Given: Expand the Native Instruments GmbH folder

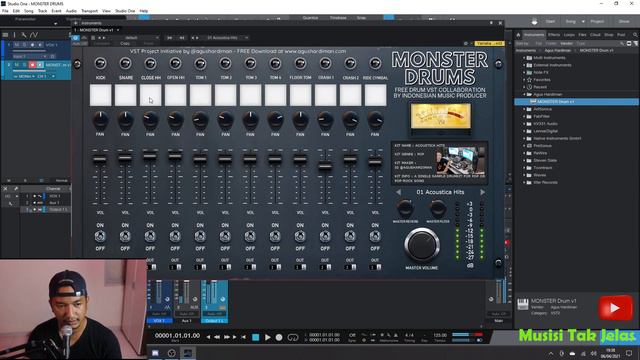Looking at the screenshot, I should [x=524, y=138].
